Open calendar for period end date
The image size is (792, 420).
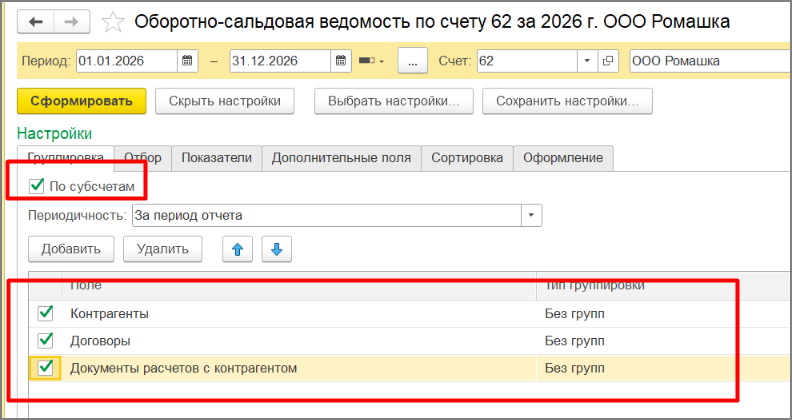(339, 61)
